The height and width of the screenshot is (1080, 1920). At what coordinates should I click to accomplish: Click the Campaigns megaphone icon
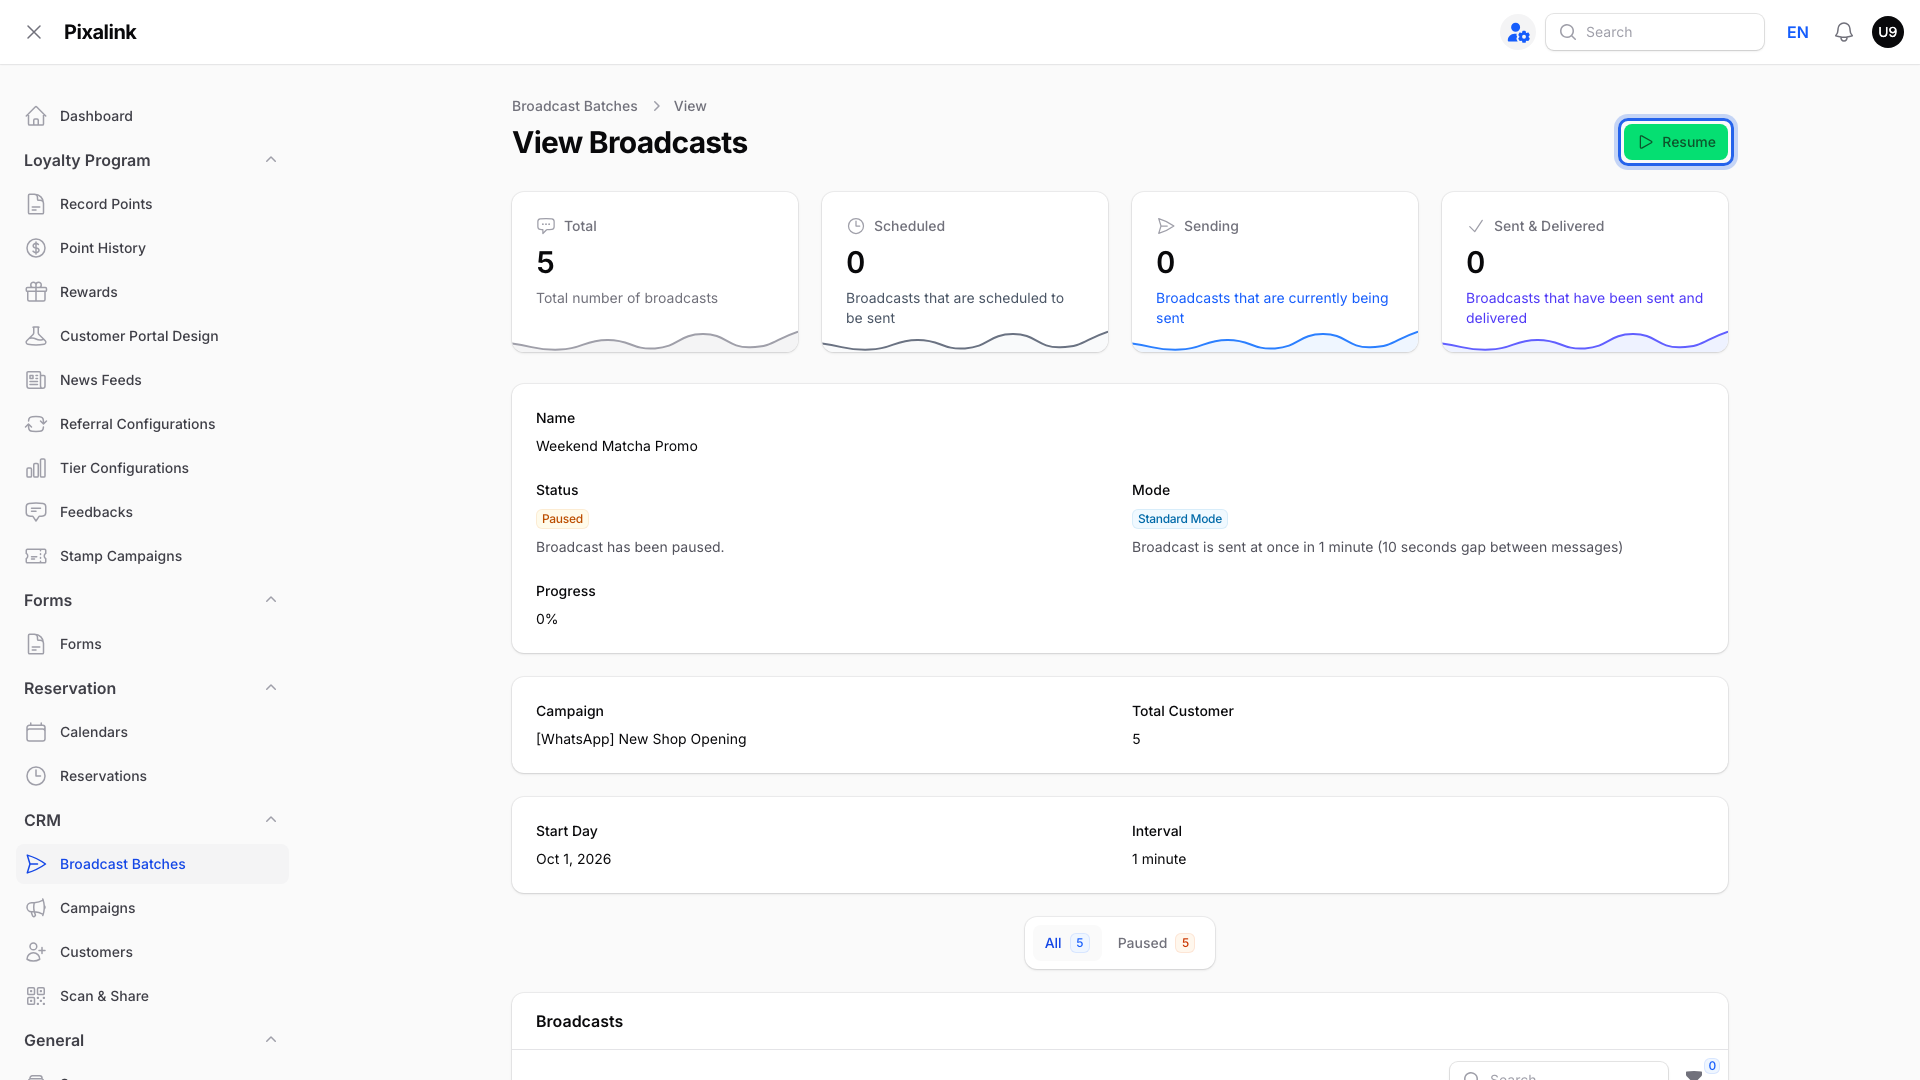pyautogui.click(x=36, y=908)
